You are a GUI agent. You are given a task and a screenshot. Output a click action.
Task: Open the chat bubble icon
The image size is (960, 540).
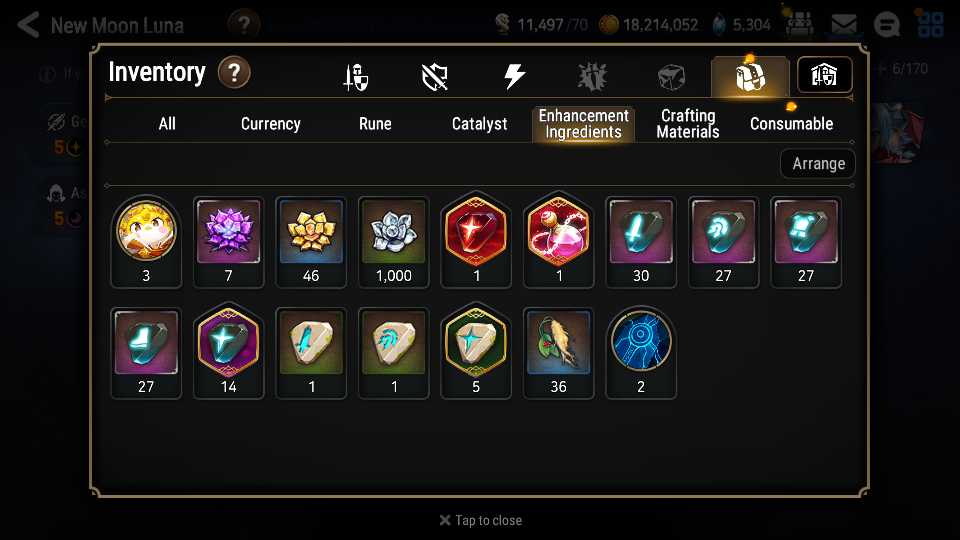[x=886, y=25]
